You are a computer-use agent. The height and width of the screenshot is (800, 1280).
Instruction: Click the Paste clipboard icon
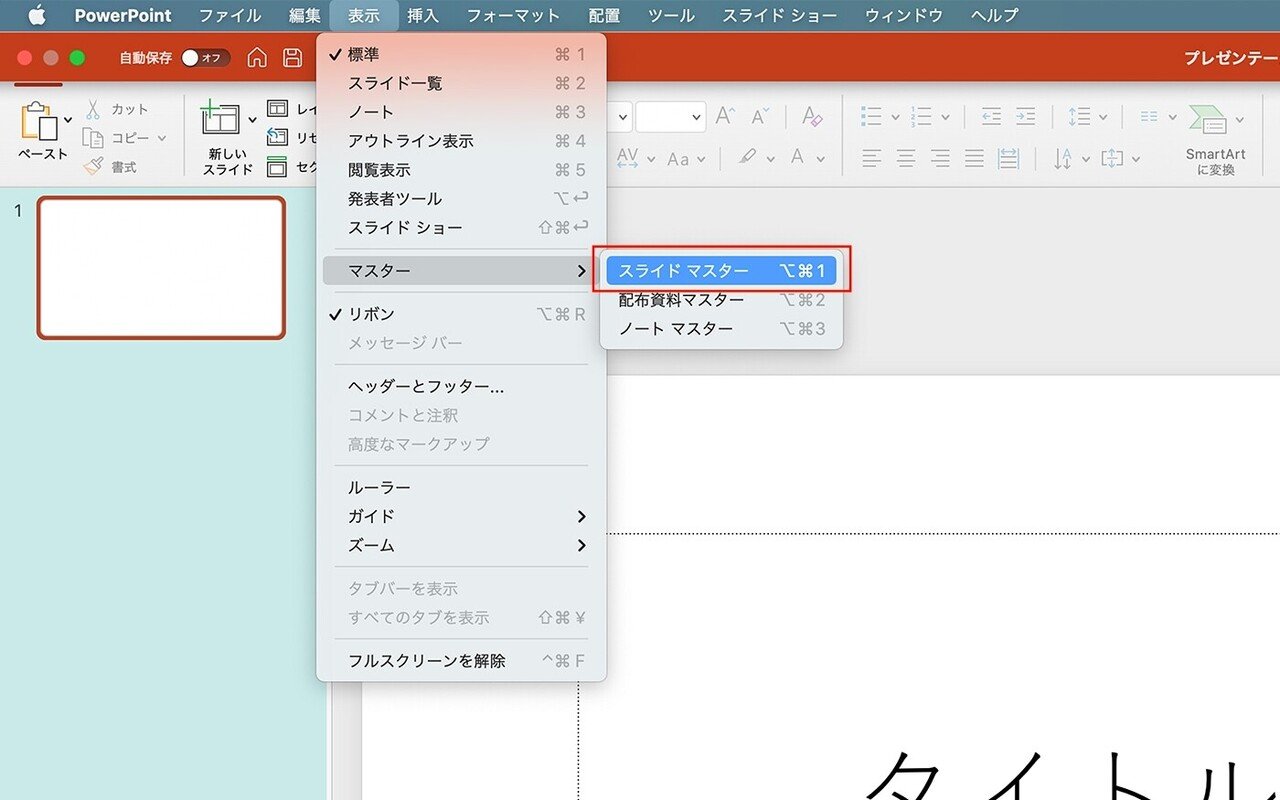[40, 123]
